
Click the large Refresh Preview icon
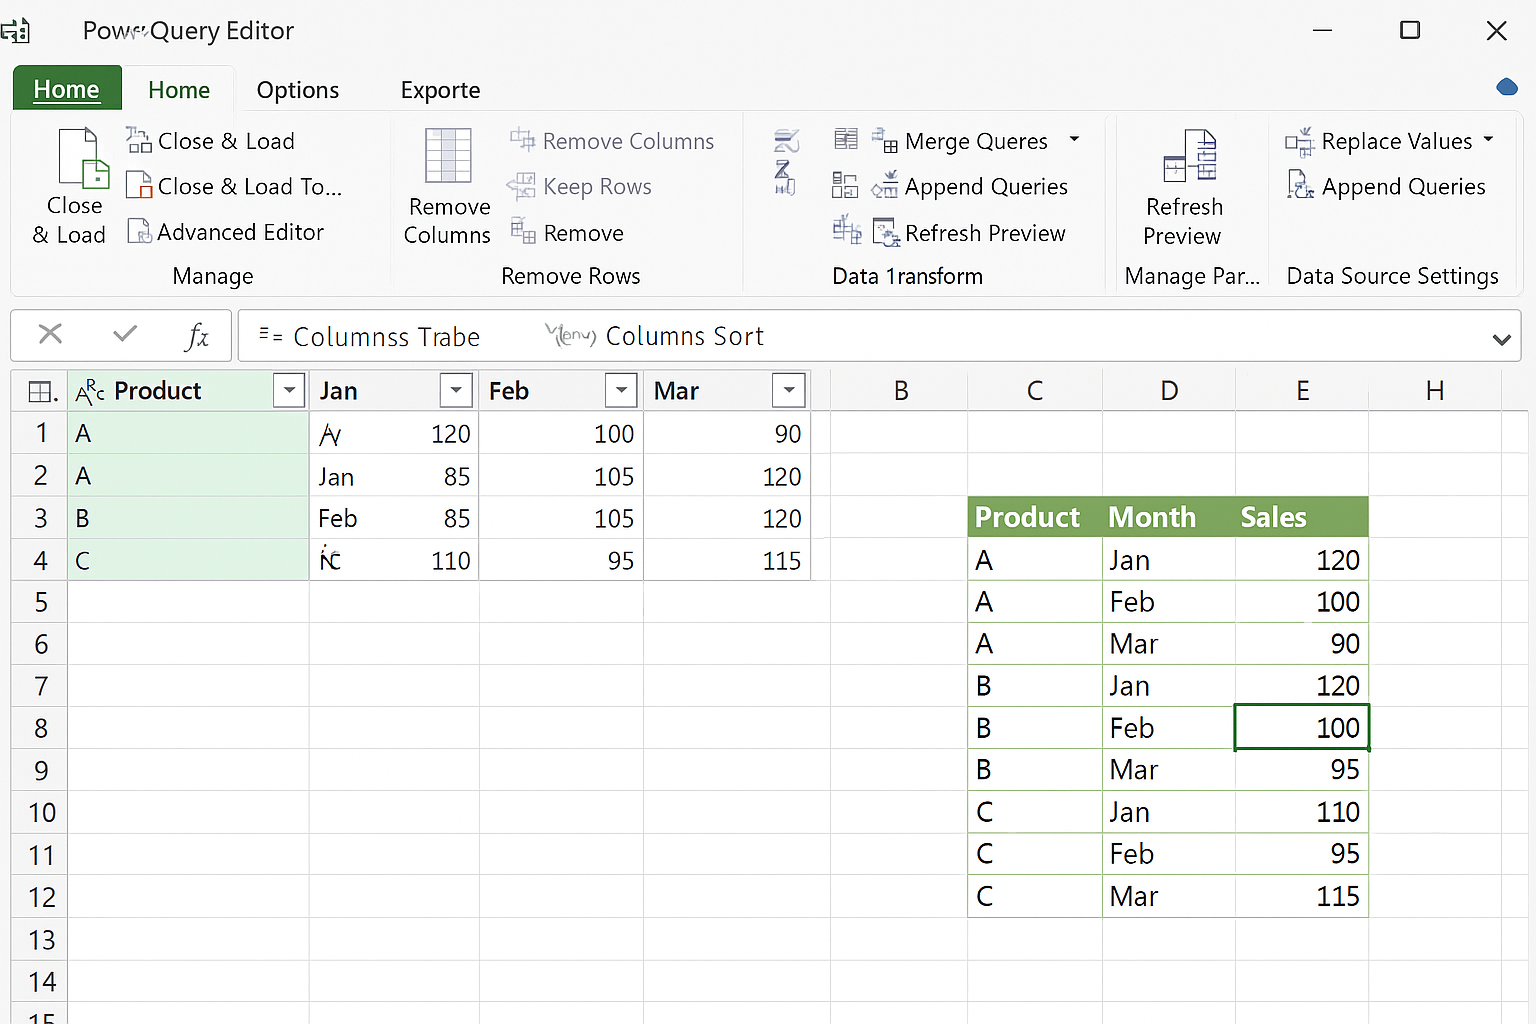(1190, 156)
